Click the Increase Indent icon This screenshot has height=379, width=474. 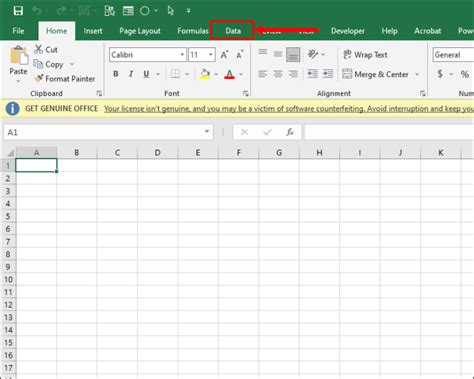[328, 74]
